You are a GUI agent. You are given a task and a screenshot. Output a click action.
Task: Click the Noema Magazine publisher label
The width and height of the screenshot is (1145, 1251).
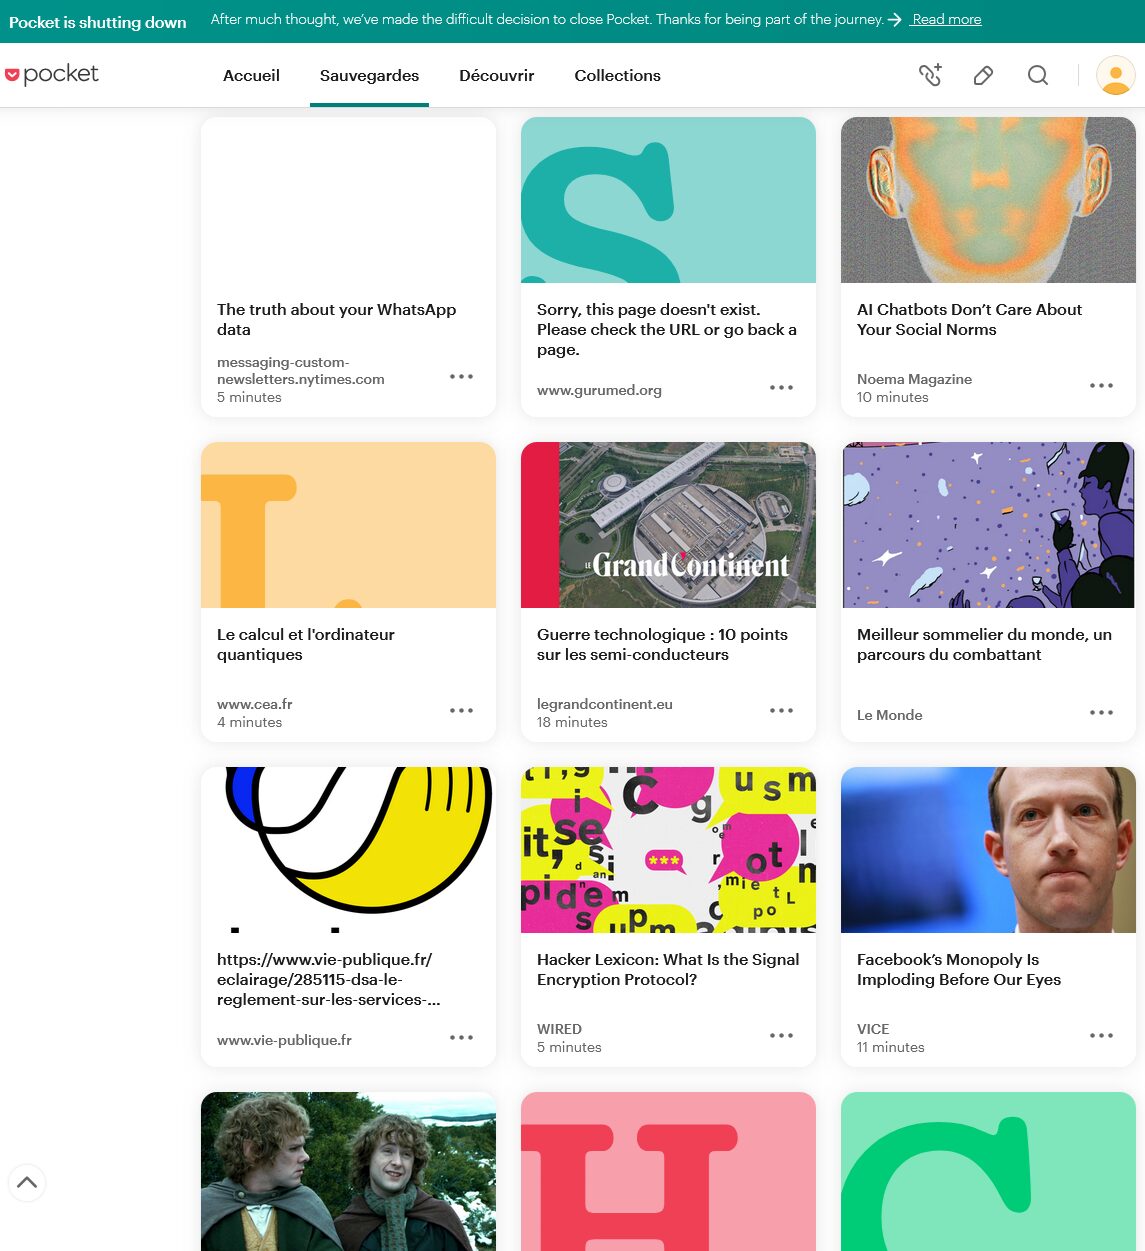914,379
